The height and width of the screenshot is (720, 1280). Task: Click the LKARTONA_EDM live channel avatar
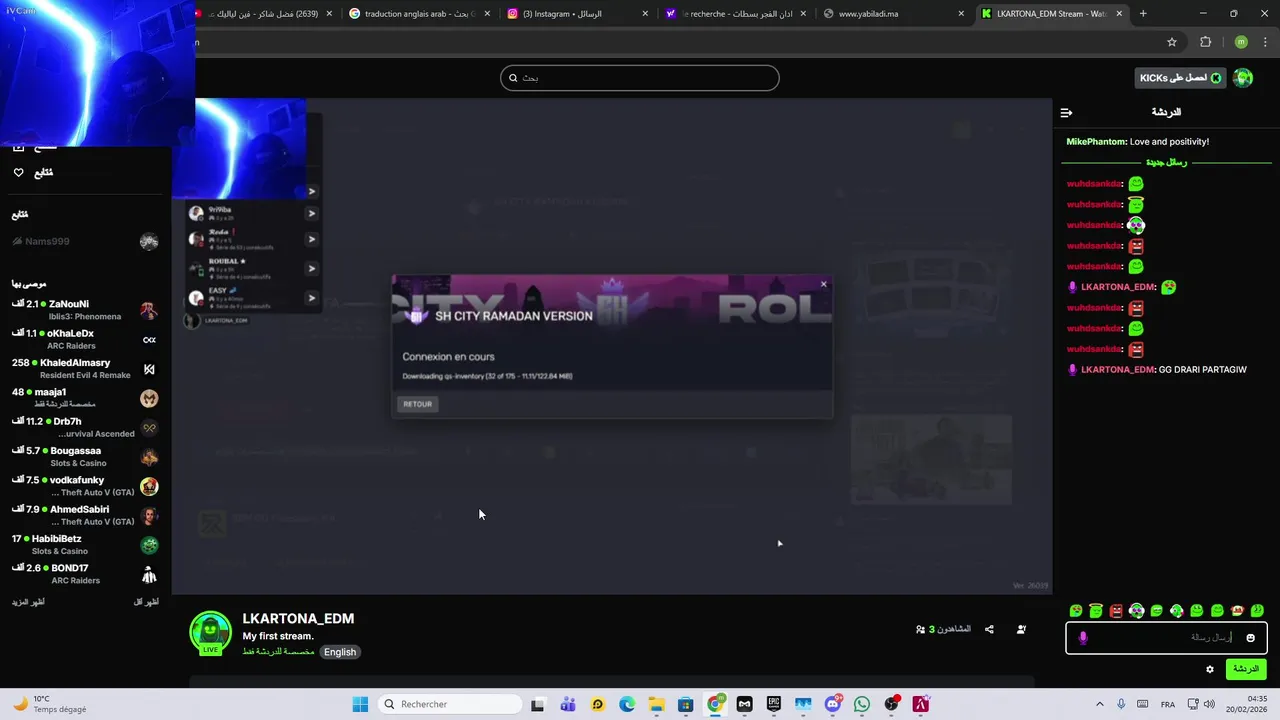tap(210, 634)
